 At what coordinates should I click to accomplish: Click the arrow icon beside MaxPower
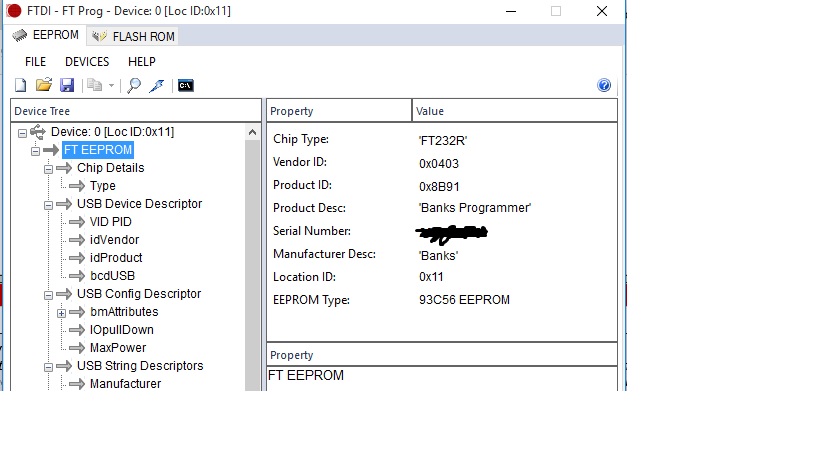pyautogui.click(x=77, y=348)
